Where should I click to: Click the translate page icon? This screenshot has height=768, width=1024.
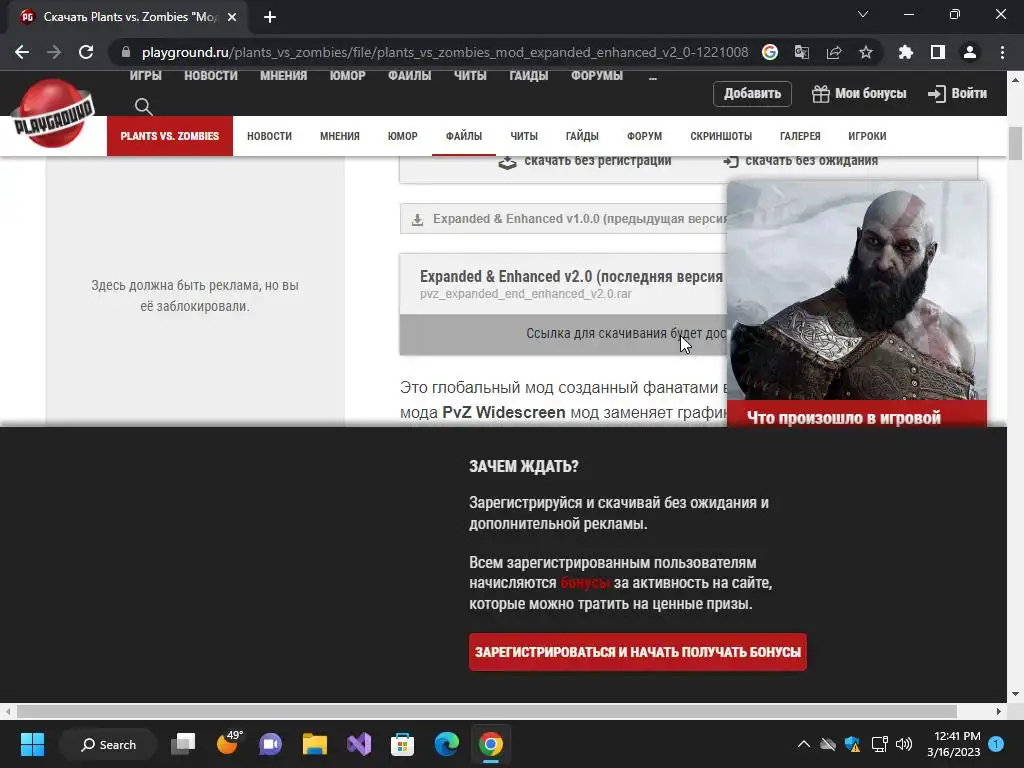coord(802,52)
